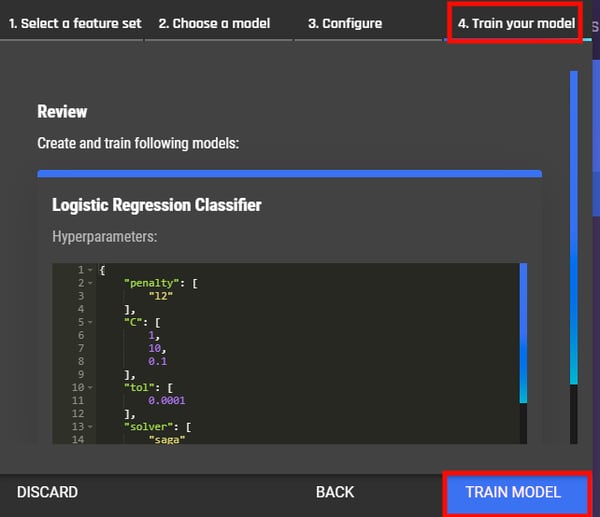Screen dimensions: 600x517
Task: Click the 10 value in the C array
Action: [155, 348]
